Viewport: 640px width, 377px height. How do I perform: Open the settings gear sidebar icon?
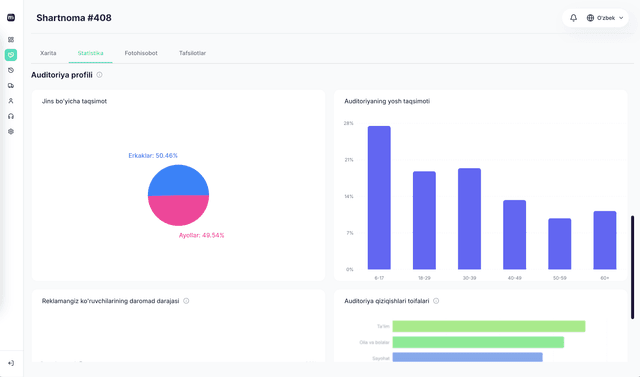[x=11, y=131]
